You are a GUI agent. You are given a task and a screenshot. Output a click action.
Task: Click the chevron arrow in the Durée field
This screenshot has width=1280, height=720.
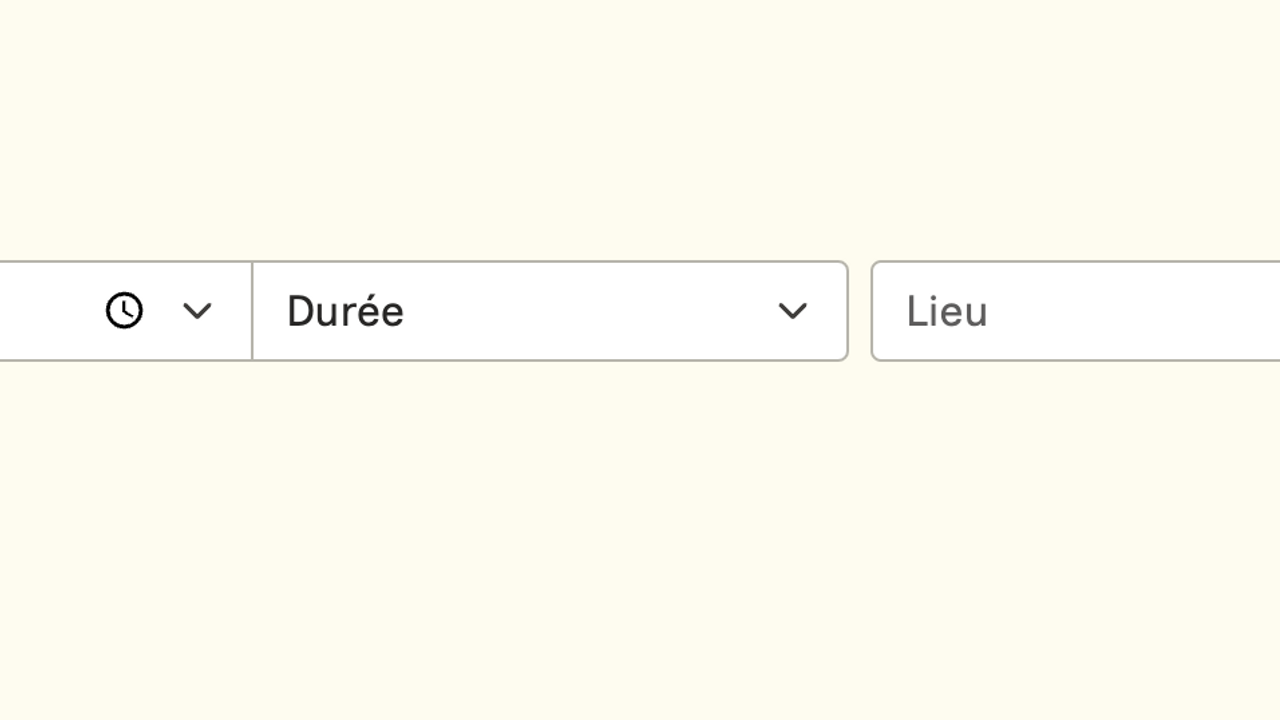click(792, 311)
